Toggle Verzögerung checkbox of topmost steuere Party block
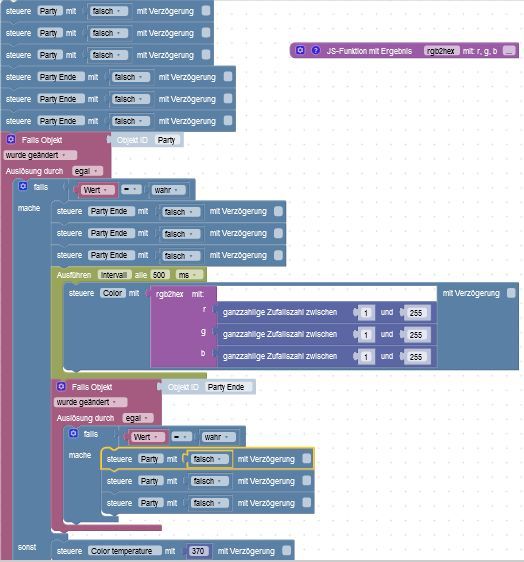 coord(206,11)
